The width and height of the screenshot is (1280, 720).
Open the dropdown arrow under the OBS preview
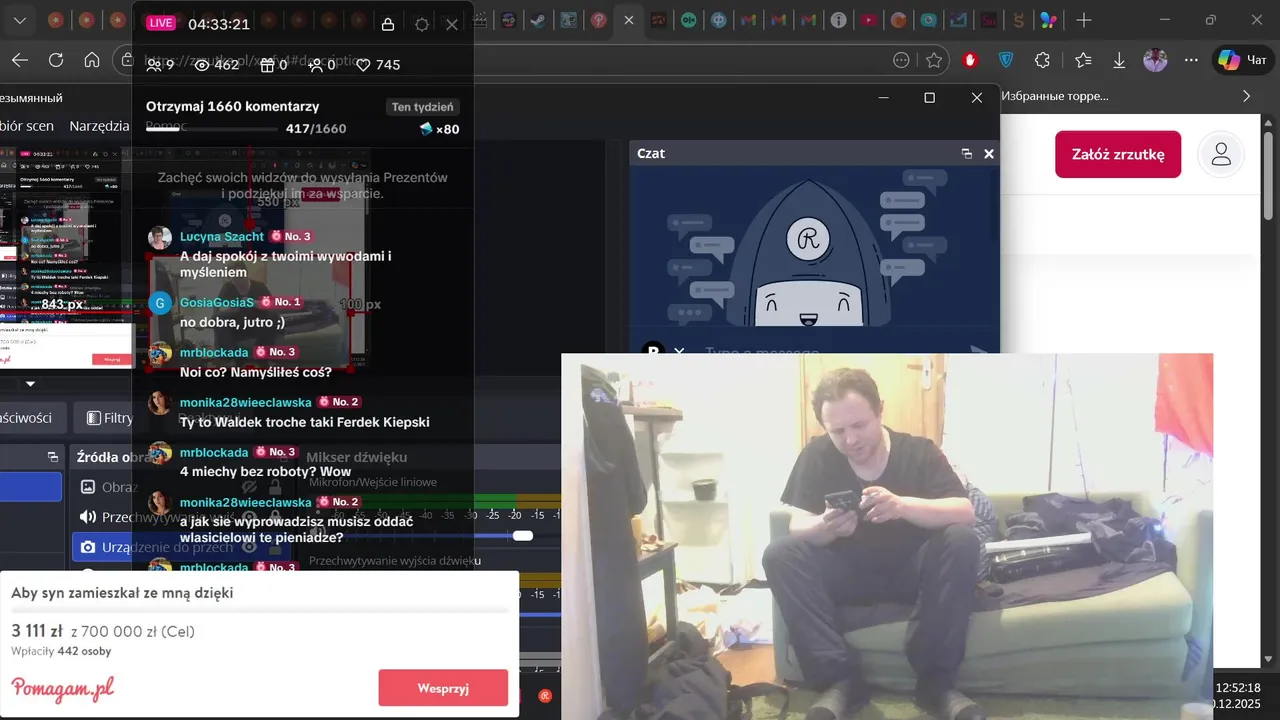point(30,384)
